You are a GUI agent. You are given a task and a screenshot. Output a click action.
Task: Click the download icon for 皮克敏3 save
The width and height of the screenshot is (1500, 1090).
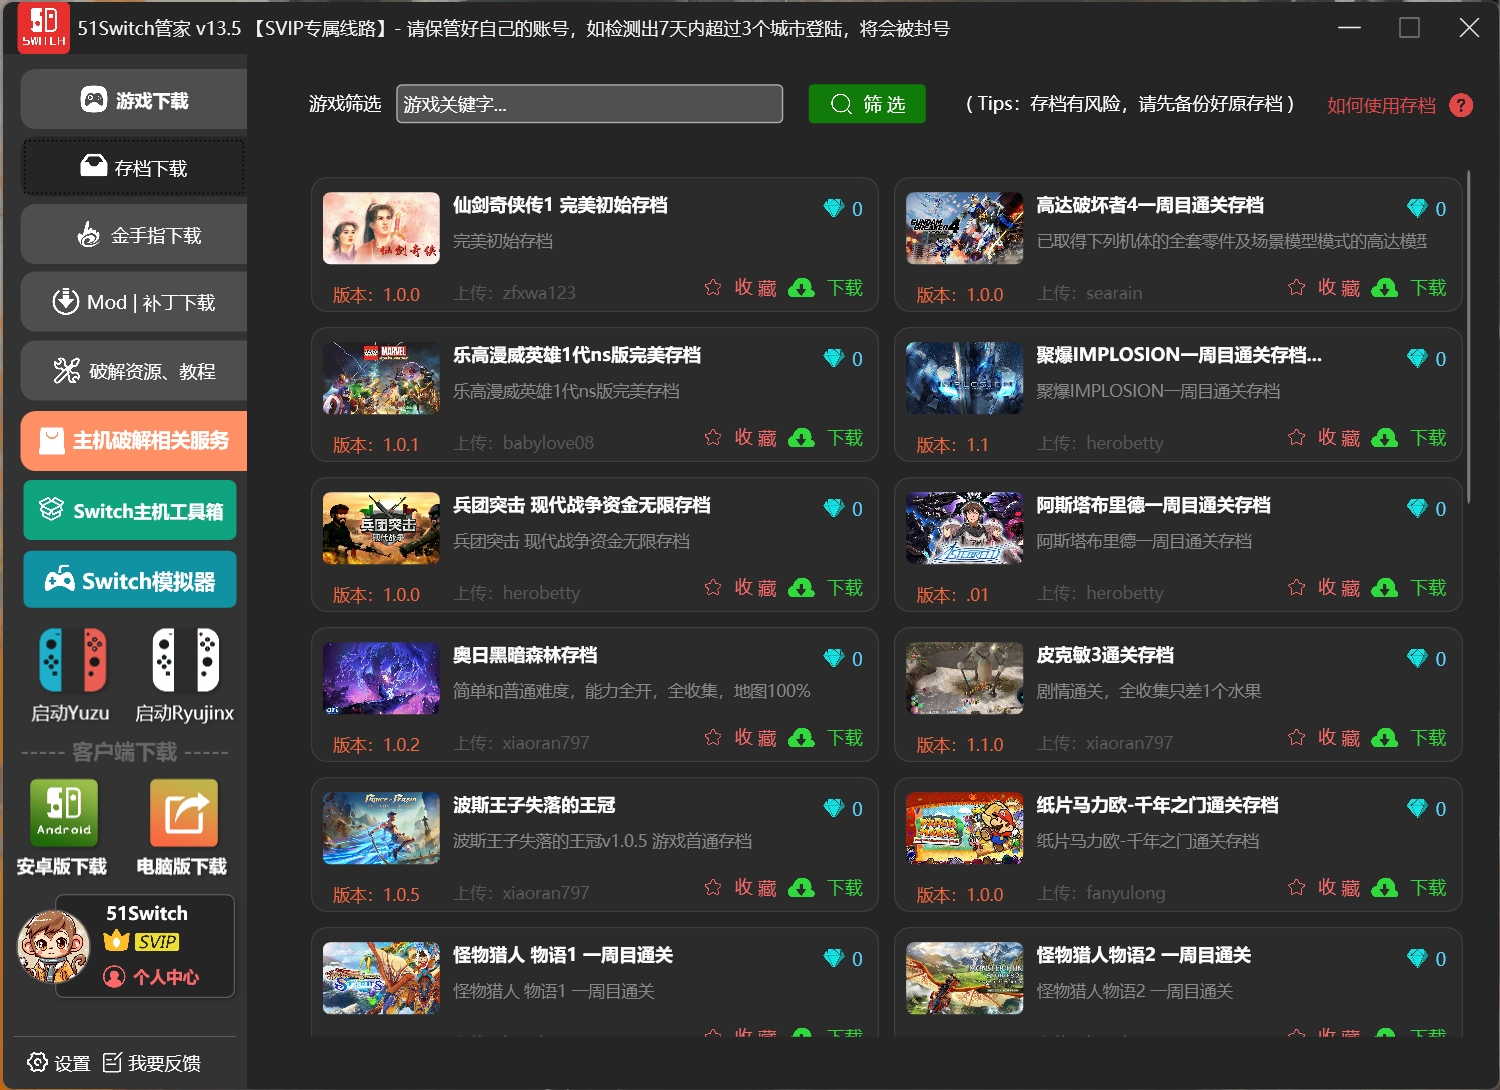(1385, 738)
